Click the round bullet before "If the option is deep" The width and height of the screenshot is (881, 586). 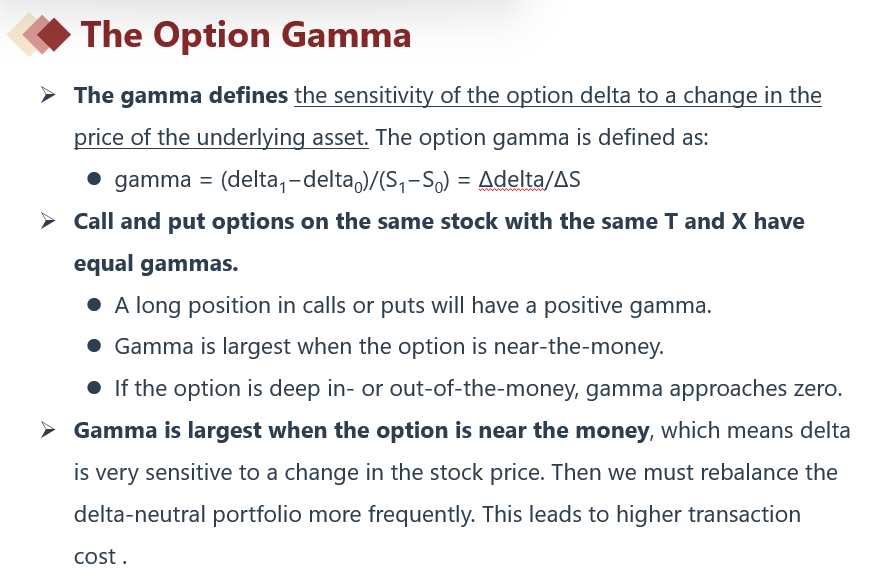[94, 389]
